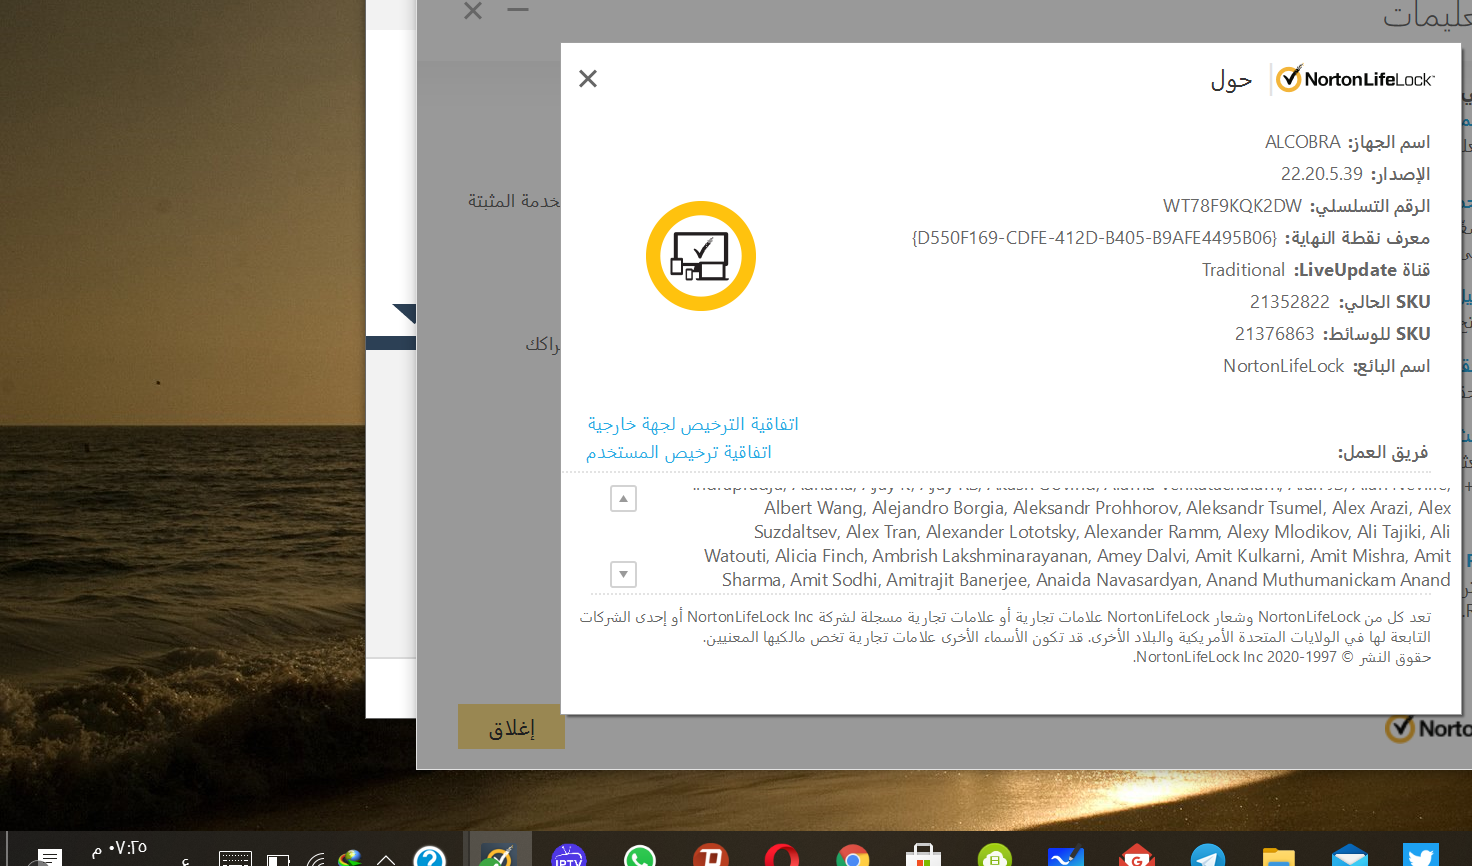Screen dimensions: 1472x866
Task: Open the IPTV app in taskbar
Action: [568, 856]
